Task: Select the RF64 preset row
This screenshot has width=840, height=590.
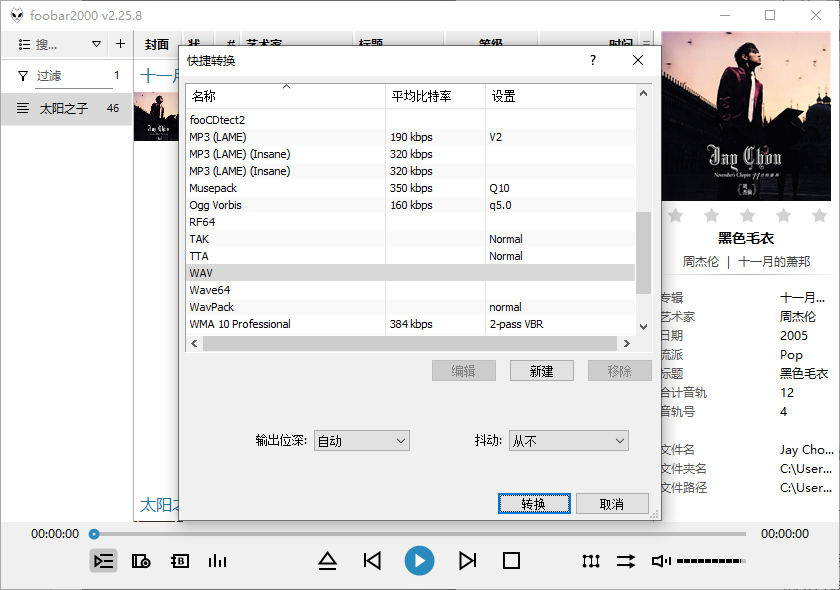Action: [x=410, y=222]
